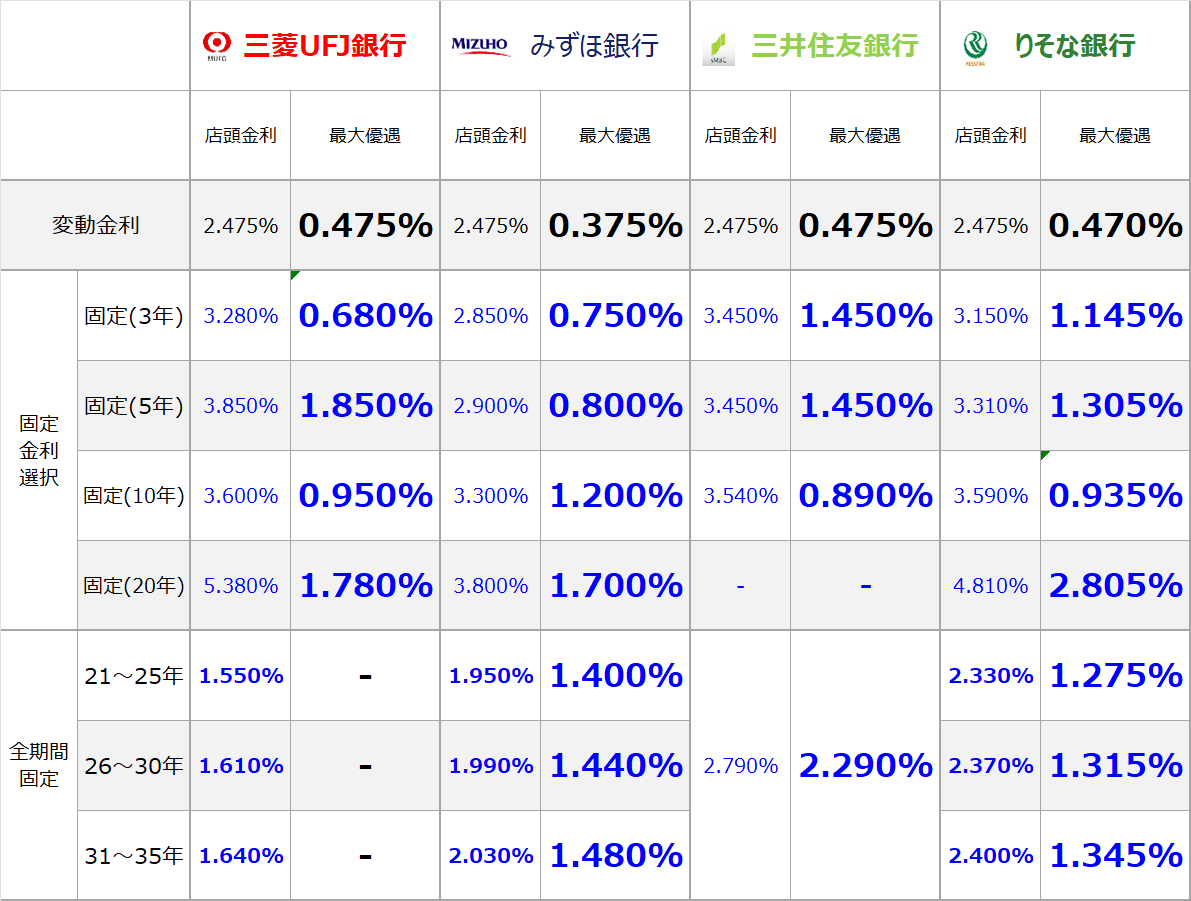
Task: Select the 変動金利 row label
Action: pos(96,225)
